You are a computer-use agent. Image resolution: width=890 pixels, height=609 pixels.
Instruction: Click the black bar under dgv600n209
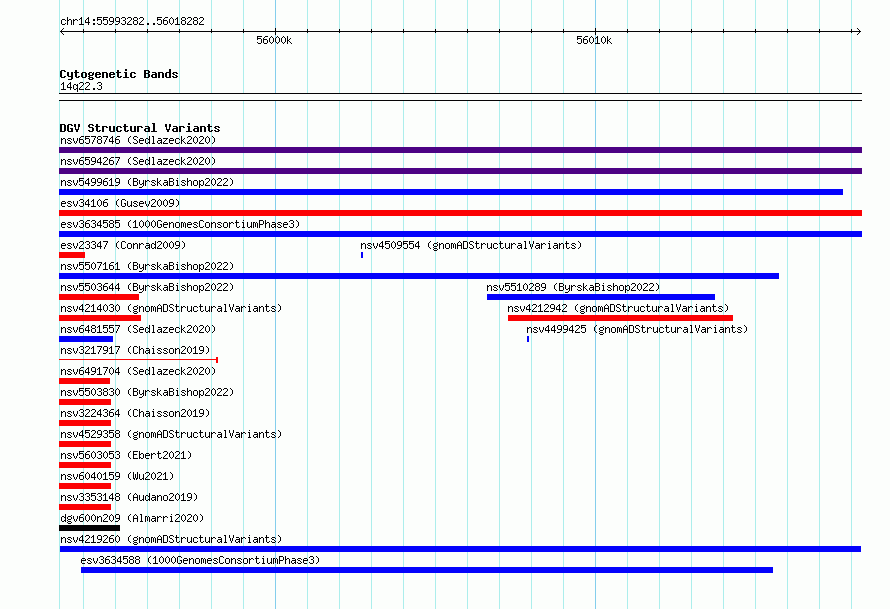90,528
